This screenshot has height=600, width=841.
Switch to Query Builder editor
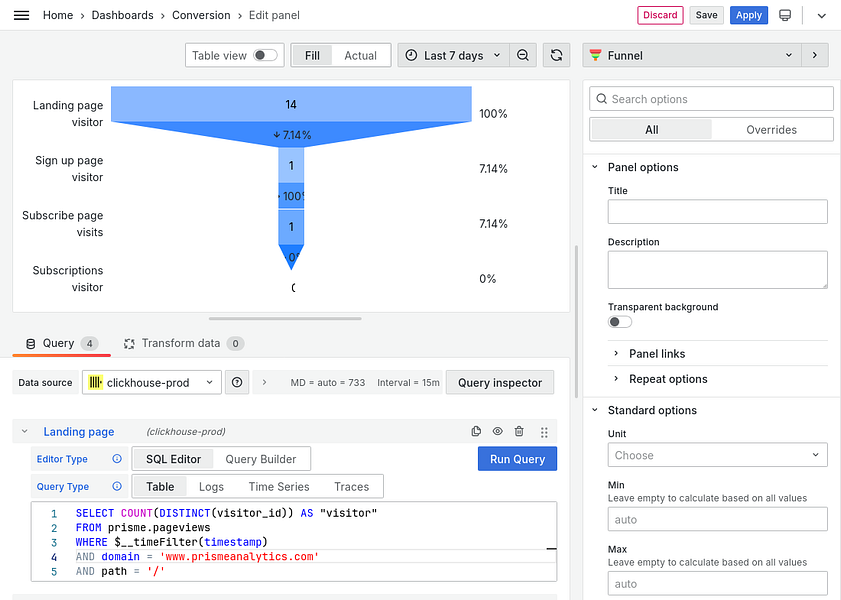[261, 459]
